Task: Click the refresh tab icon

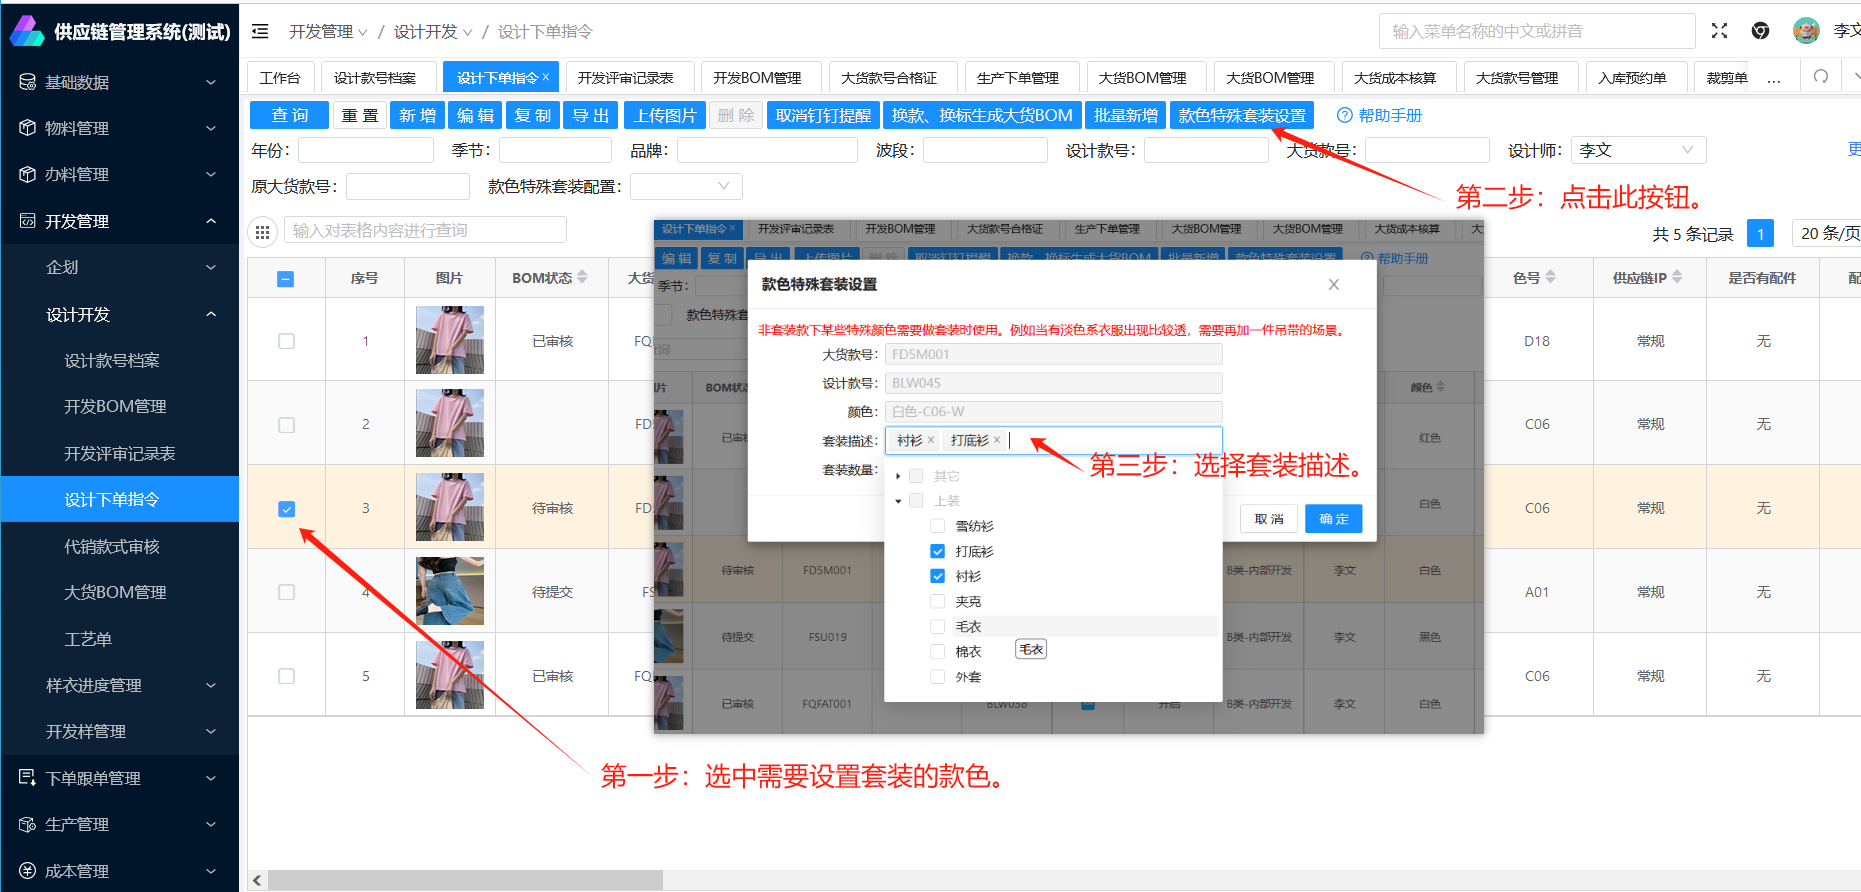Action: (x=1820, y=77)
